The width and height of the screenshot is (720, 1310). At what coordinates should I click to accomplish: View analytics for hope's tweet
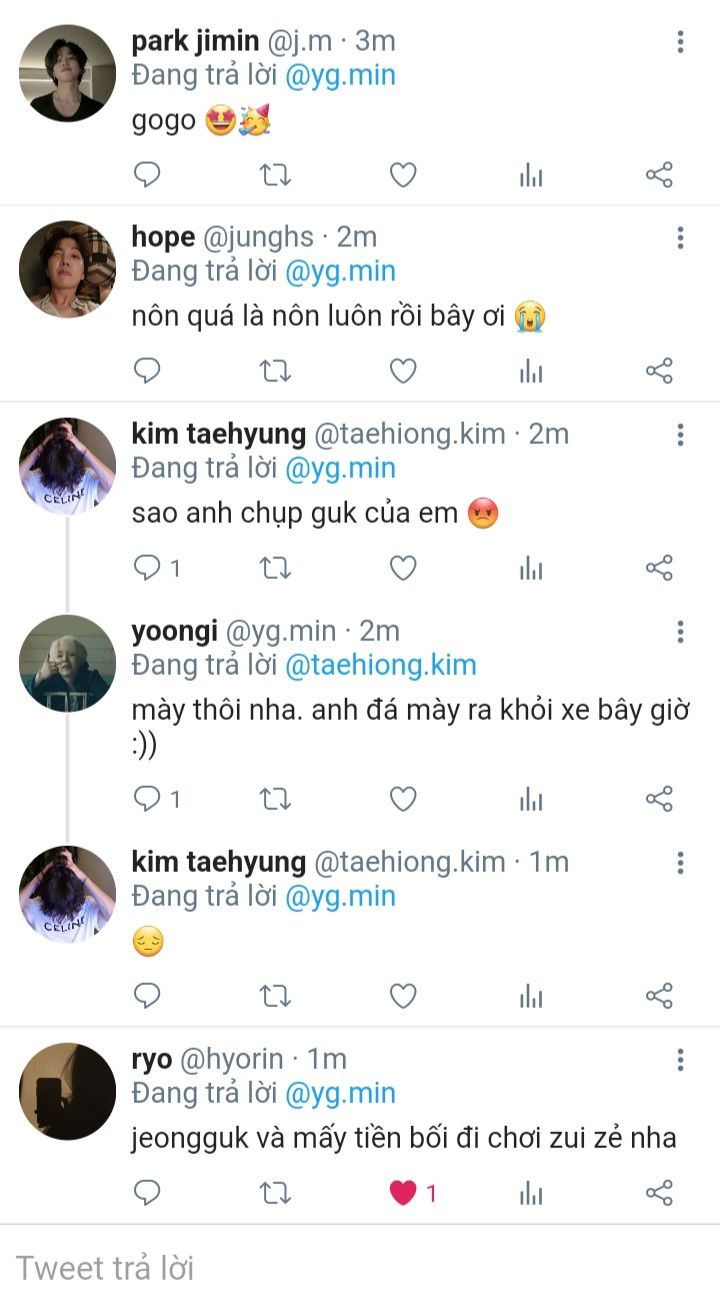531,371
